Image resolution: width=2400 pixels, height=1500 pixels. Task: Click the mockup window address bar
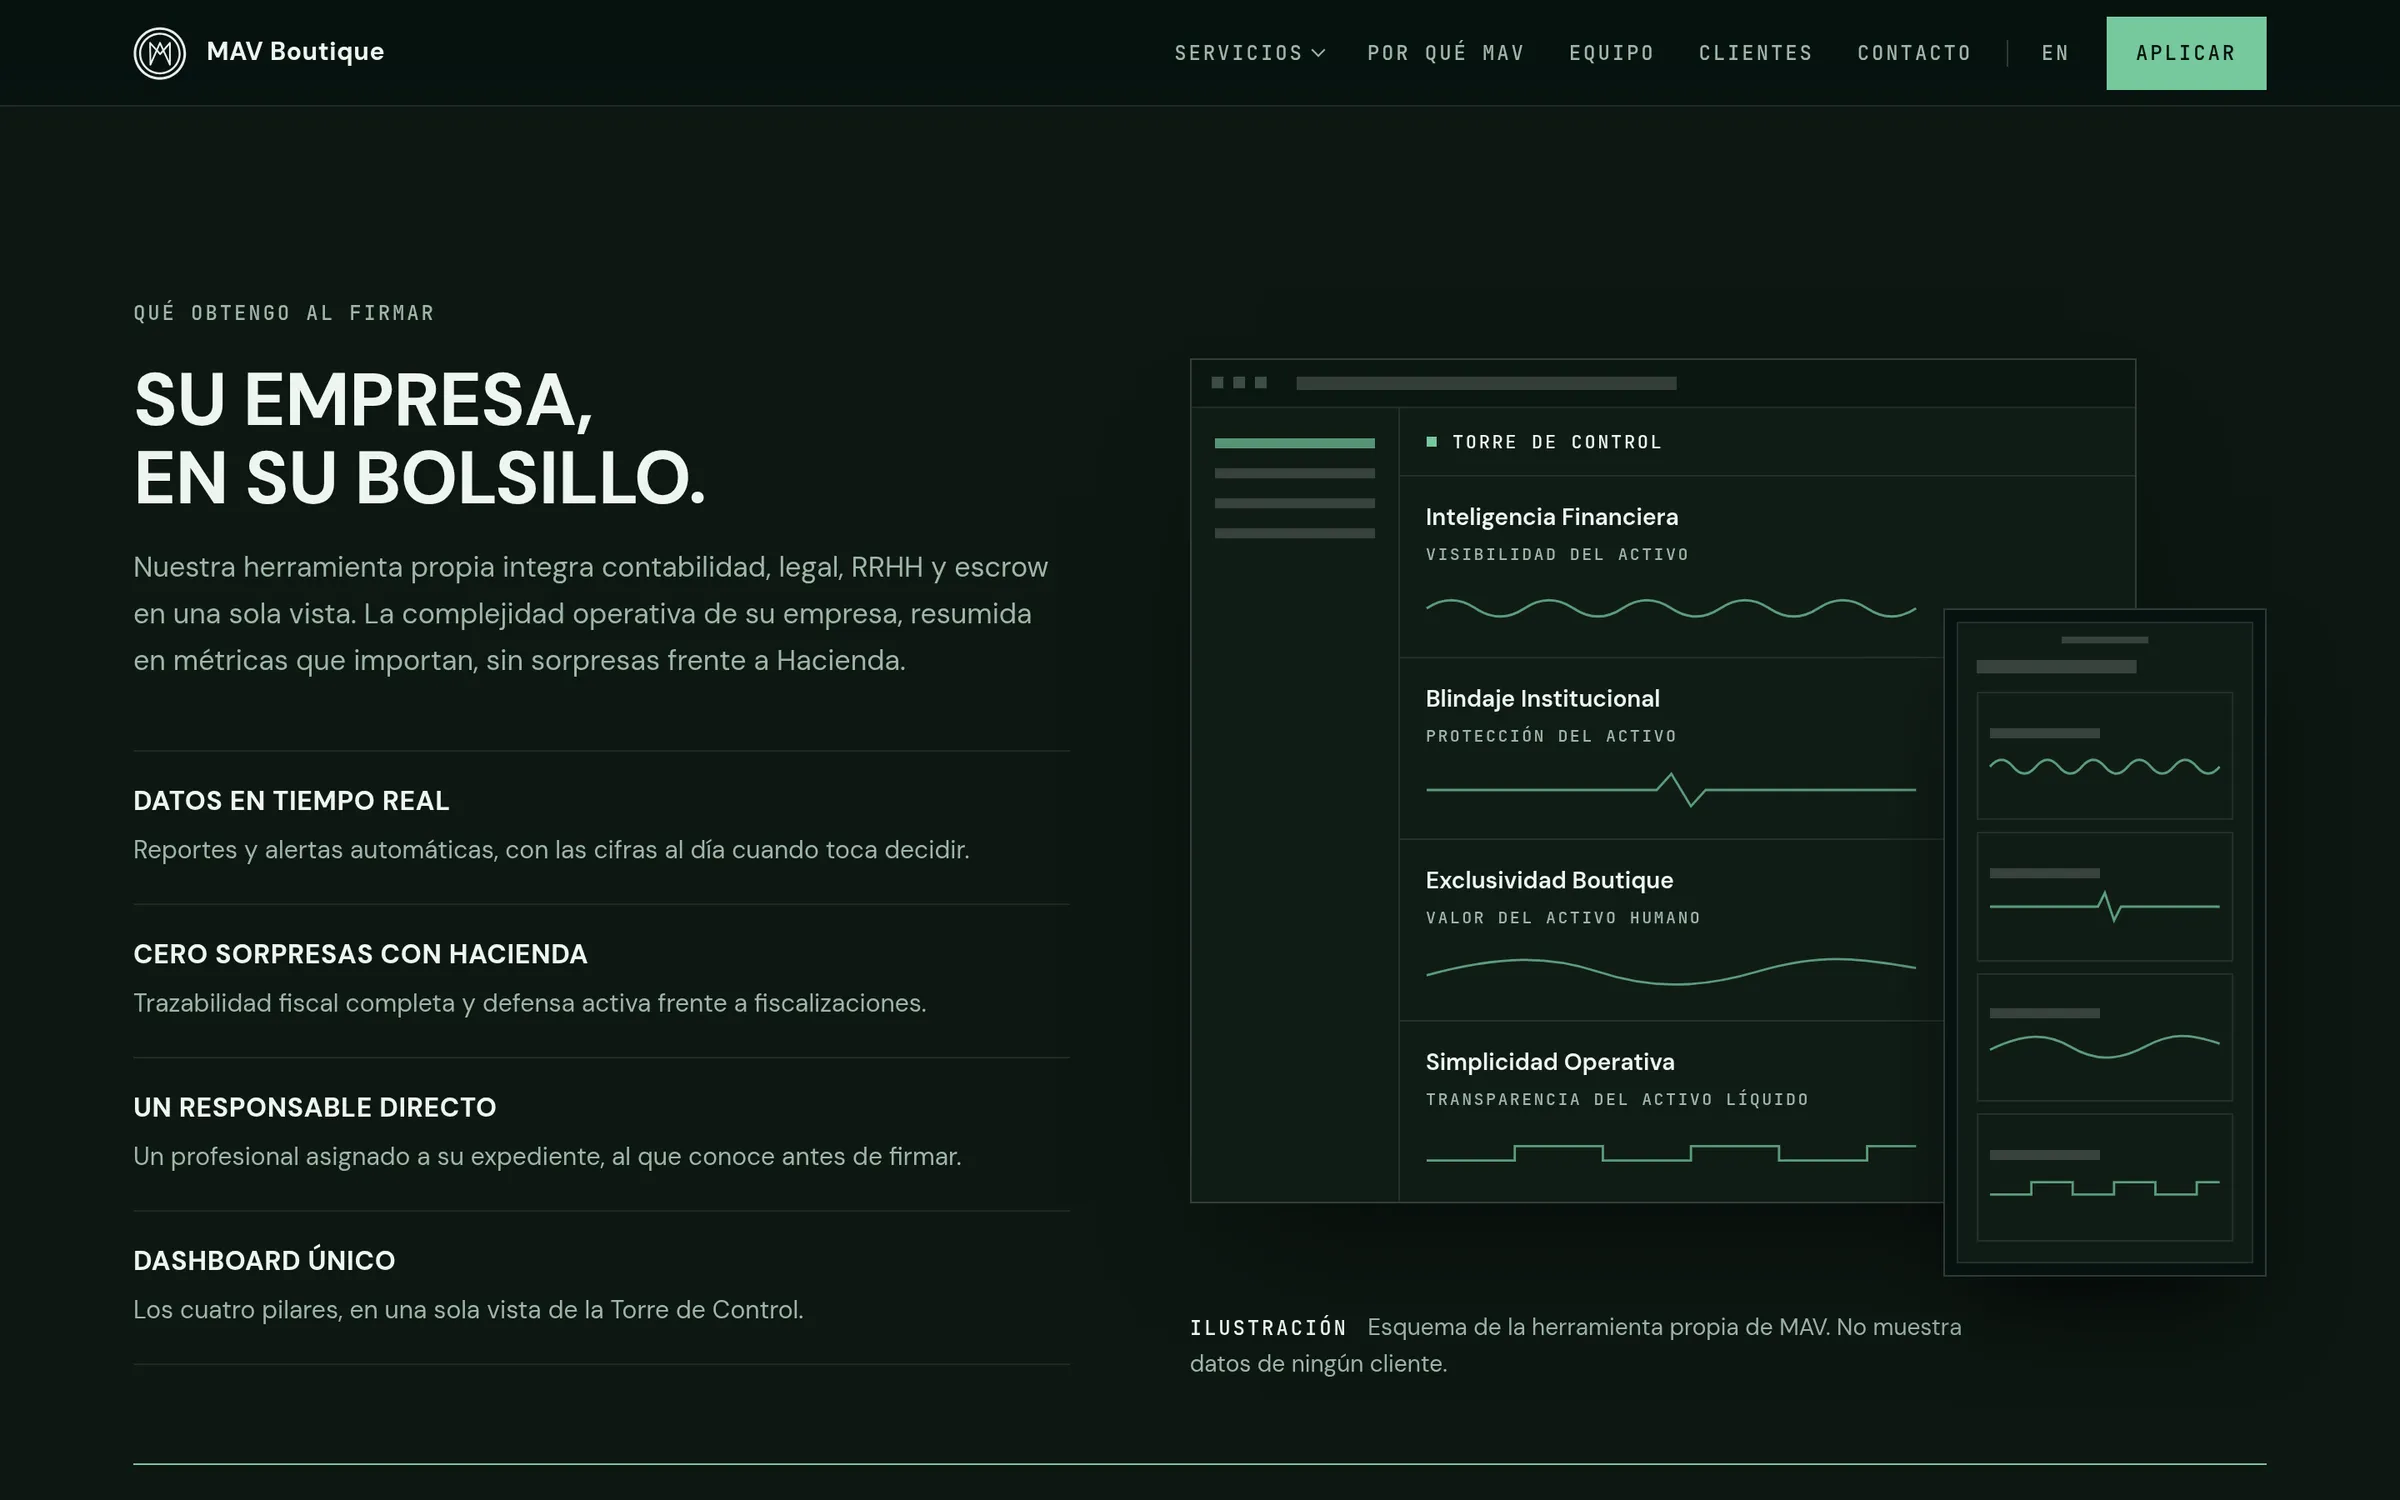tap(1486, 383)
